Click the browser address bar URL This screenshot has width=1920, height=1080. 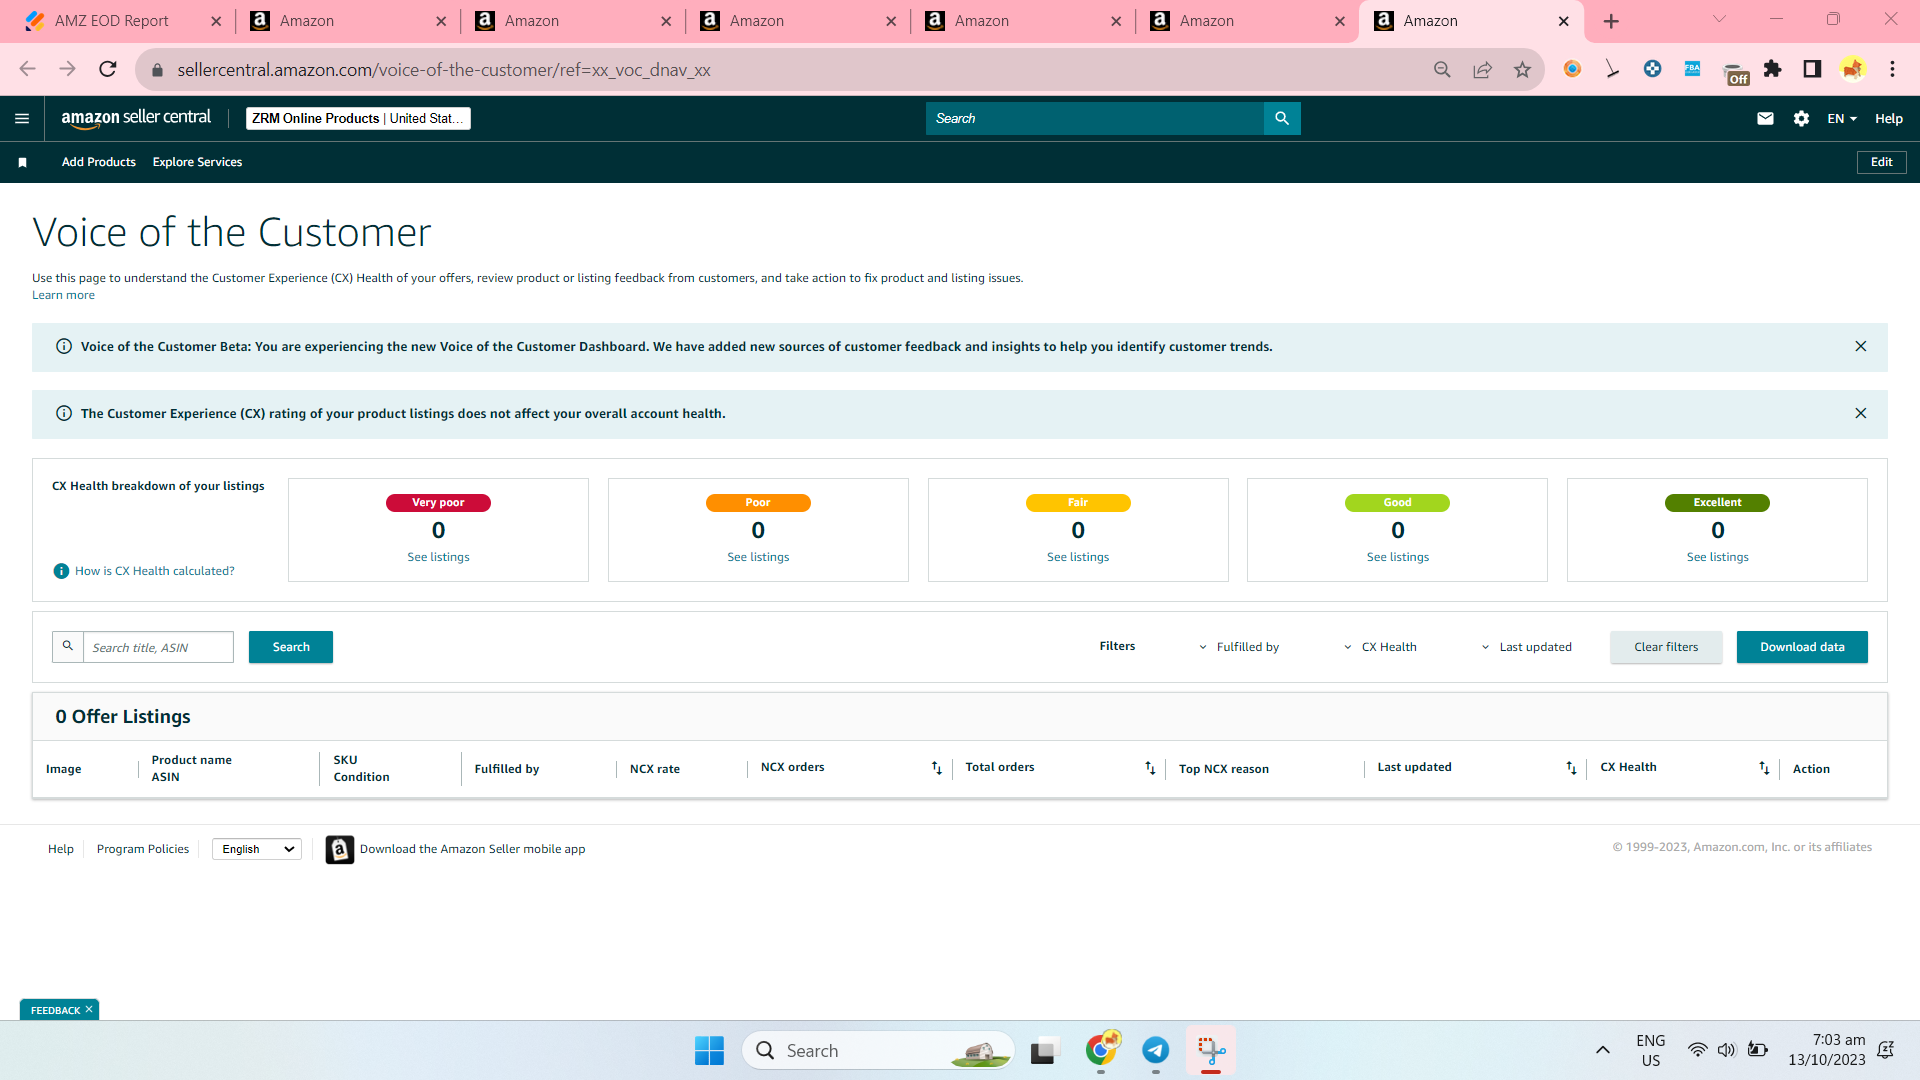tap(444, 70)
